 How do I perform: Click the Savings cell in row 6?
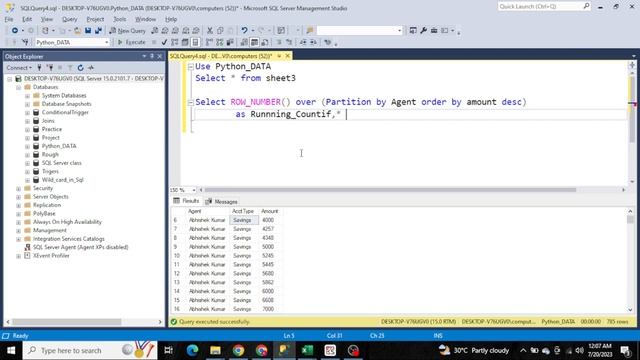pyautogui.click(x=244, y=220)
